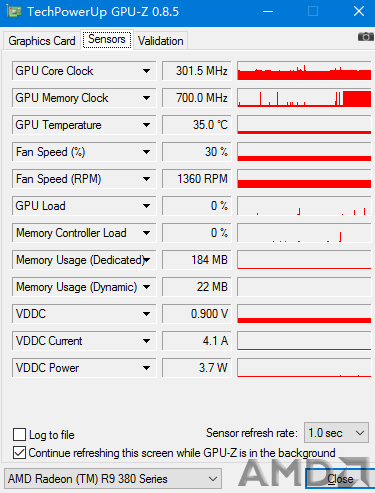The width and height of the screenshot is (375, 493).
Task: Click the GPU-Z app icon in title bar
Action: (14, 12)
